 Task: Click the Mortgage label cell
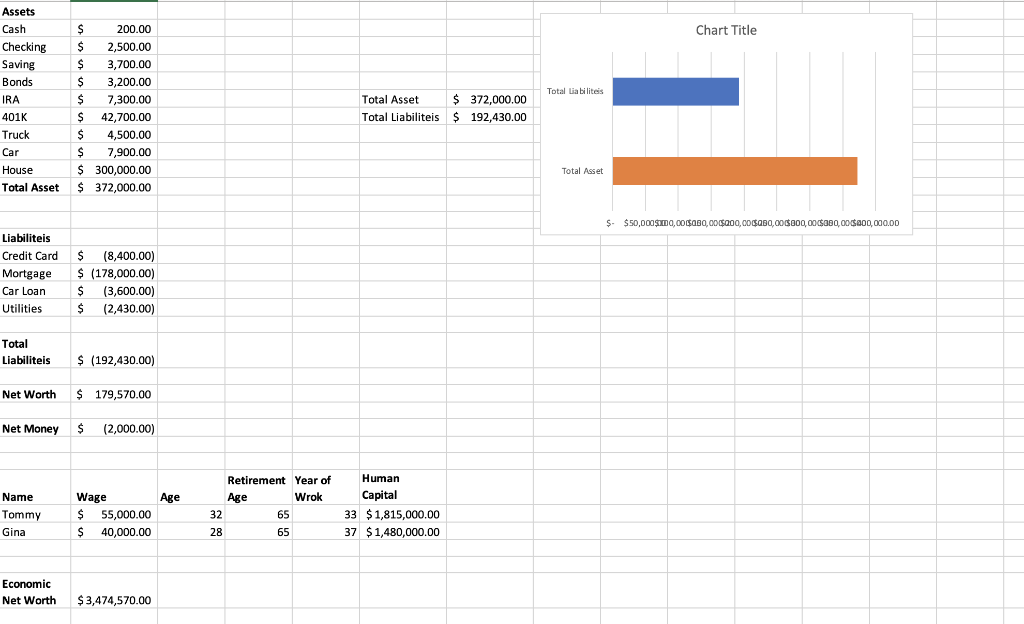click(35, 273)
